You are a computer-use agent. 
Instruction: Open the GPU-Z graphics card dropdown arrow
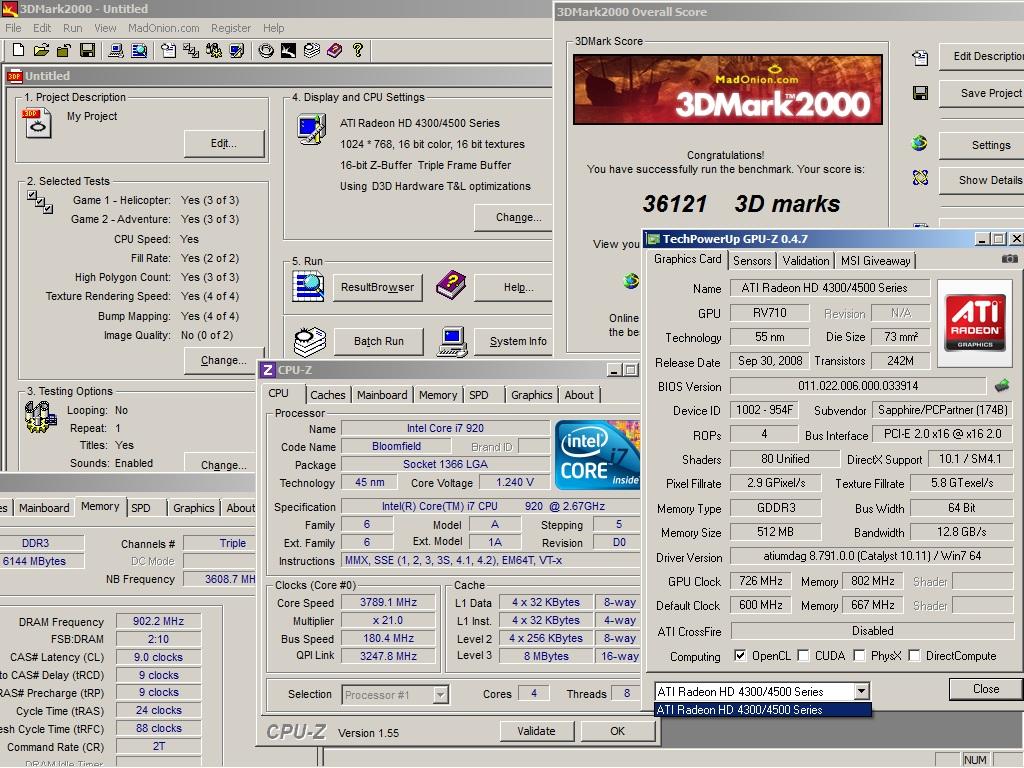click(x=861, y=691)
